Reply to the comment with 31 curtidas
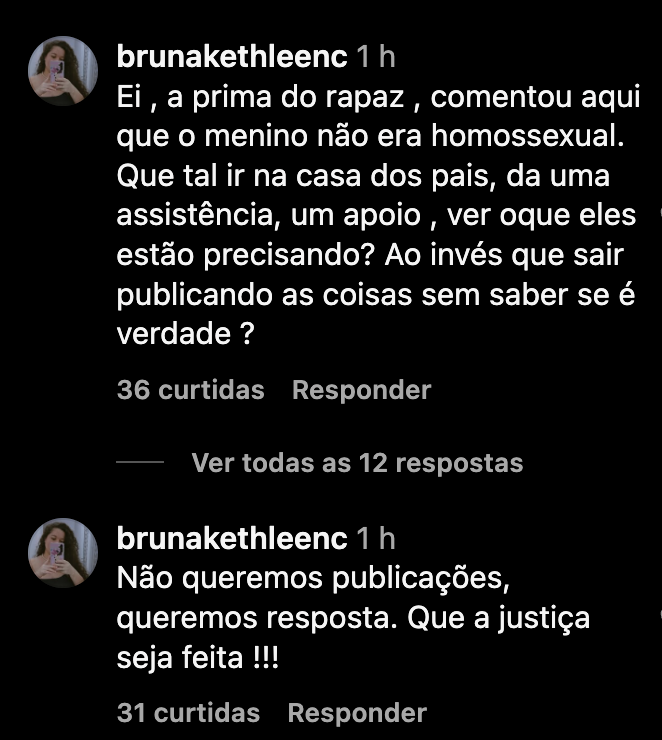The image size is (662, 740). pos(357,713)
